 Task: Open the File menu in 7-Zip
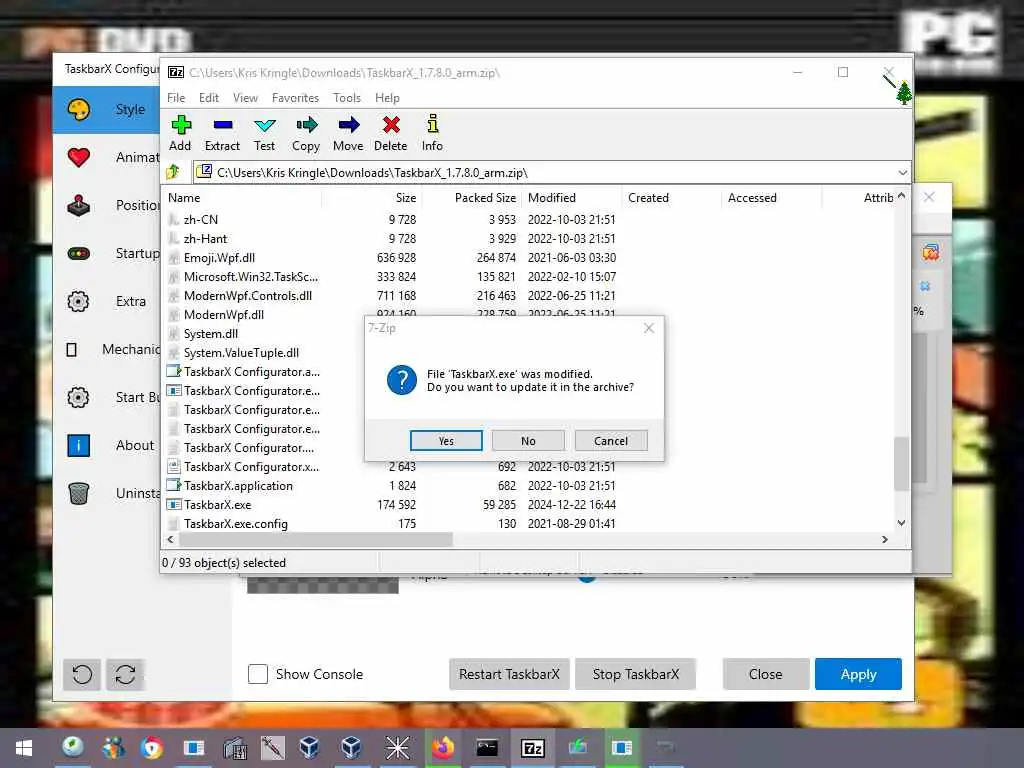tap(176, 98)
